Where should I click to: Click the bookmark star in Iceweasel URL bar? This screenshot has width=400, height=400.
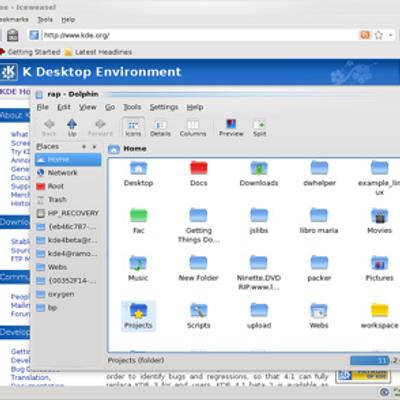pyautogui.click(x=379, y=35)
